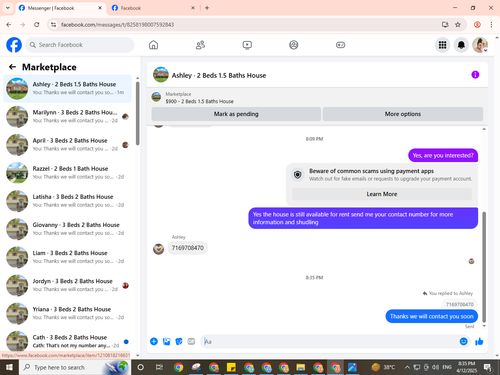The height and width of the screenshot is (375, 500).
Task: Open Giovanny 3 Beds 2 Baths conversation
Action: tap(68, 229)
